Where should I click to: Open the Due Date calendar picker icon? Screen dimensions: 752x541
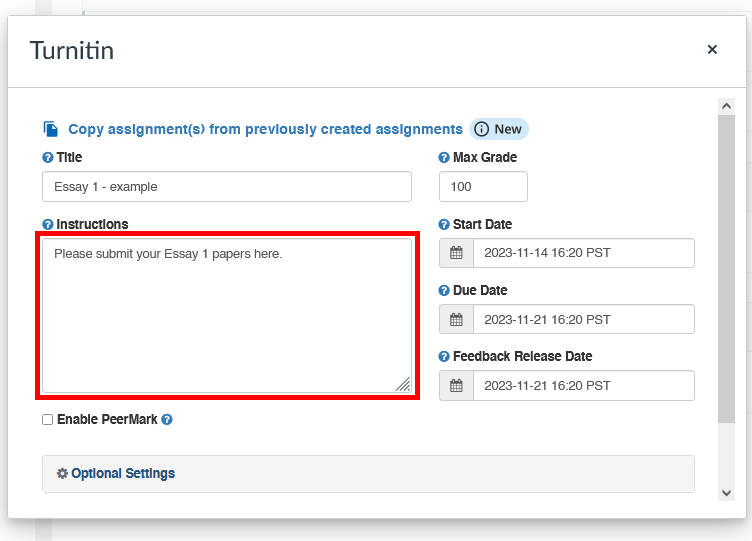[457, 319]
